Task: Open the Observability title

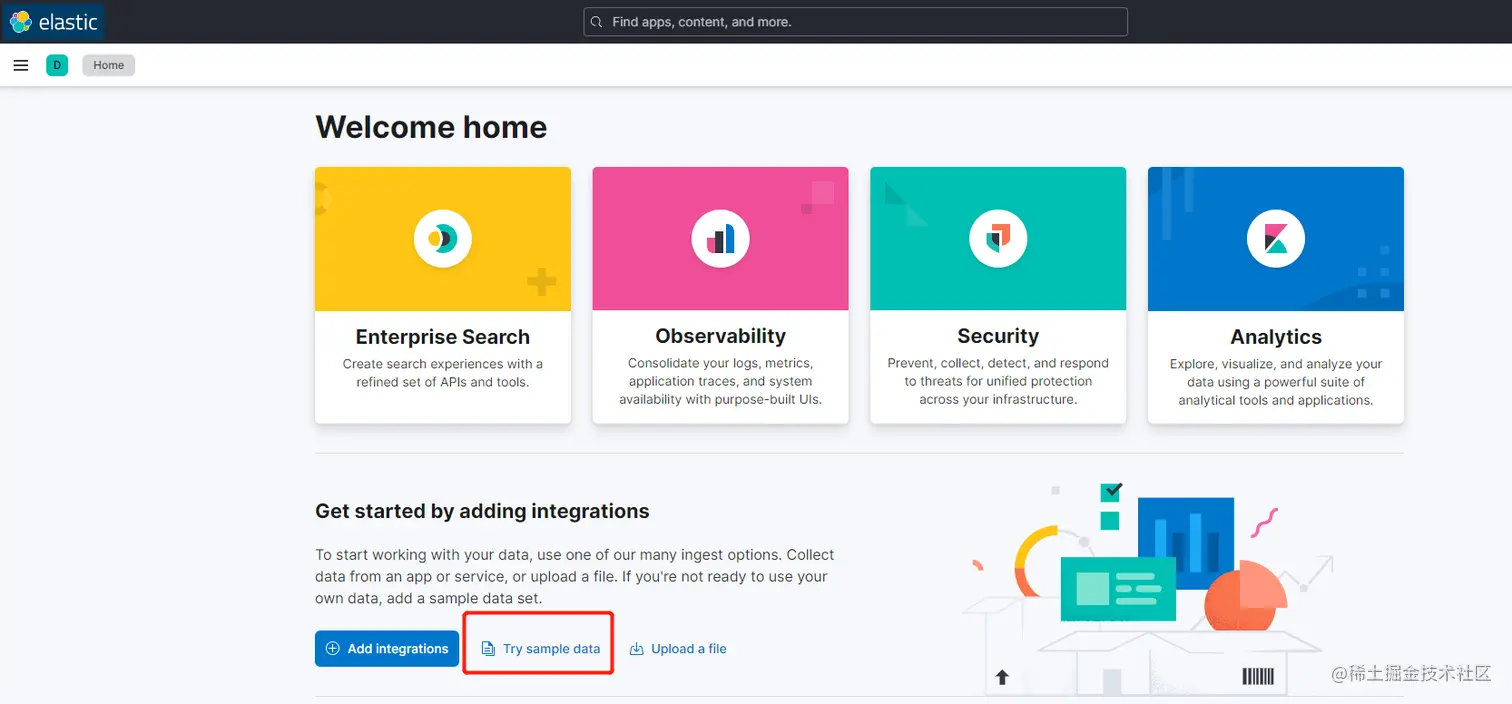Action: [x=720, y=336]
